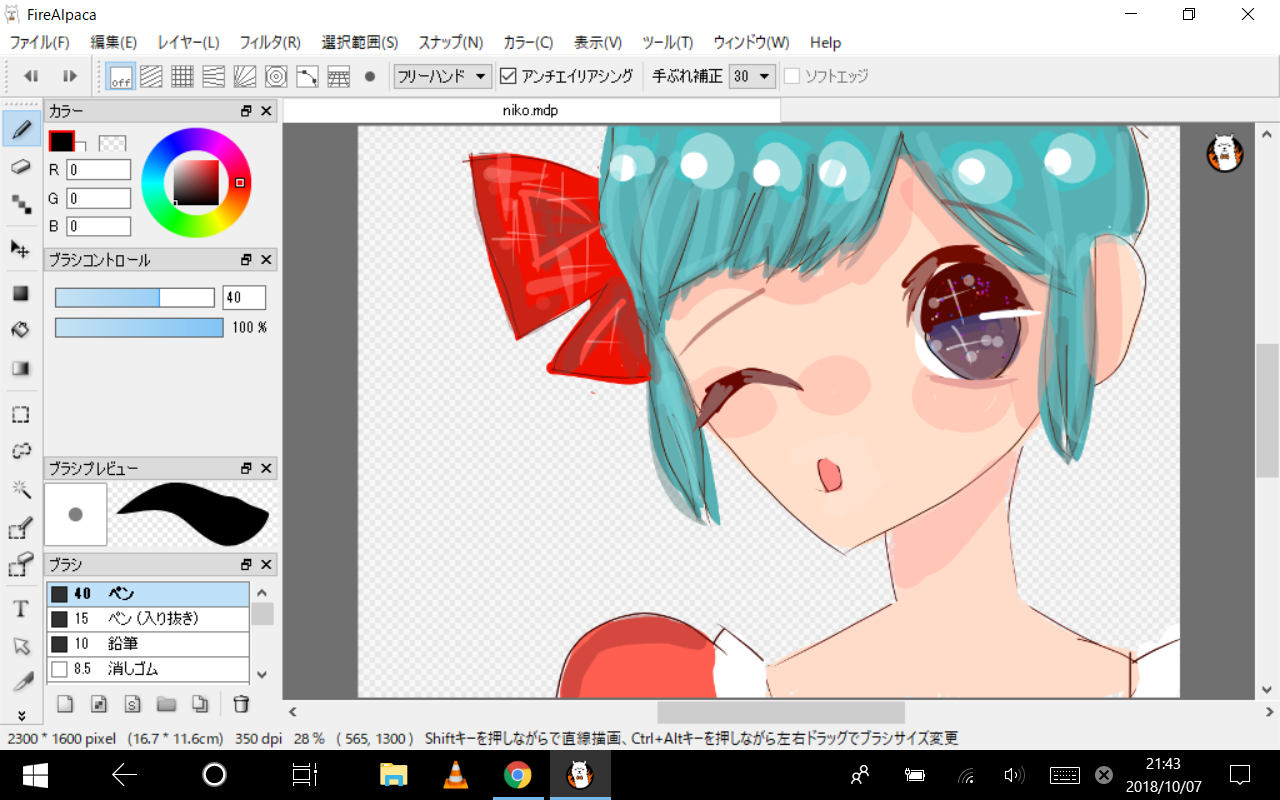This screenshot has height=800, width=1280.
Task: Click the brush size slider
Action: click(x=134, y=297)
